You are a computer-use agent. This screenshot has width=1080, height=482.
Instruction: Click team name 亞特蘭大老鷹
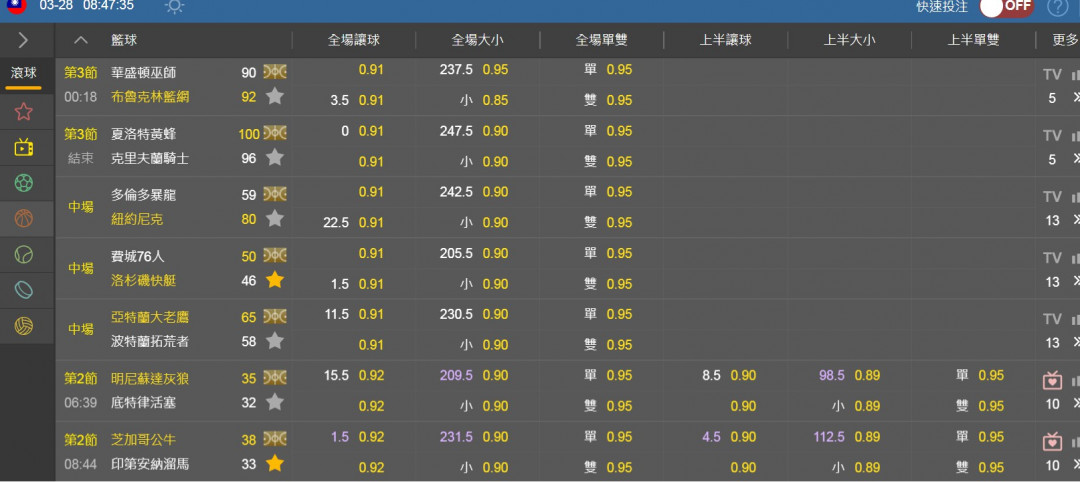150,317
